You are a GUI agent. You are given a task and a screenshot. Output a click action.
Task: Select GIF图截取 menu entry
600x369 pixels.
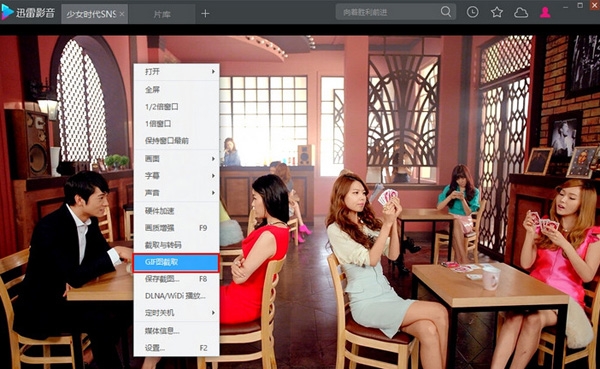176,263
